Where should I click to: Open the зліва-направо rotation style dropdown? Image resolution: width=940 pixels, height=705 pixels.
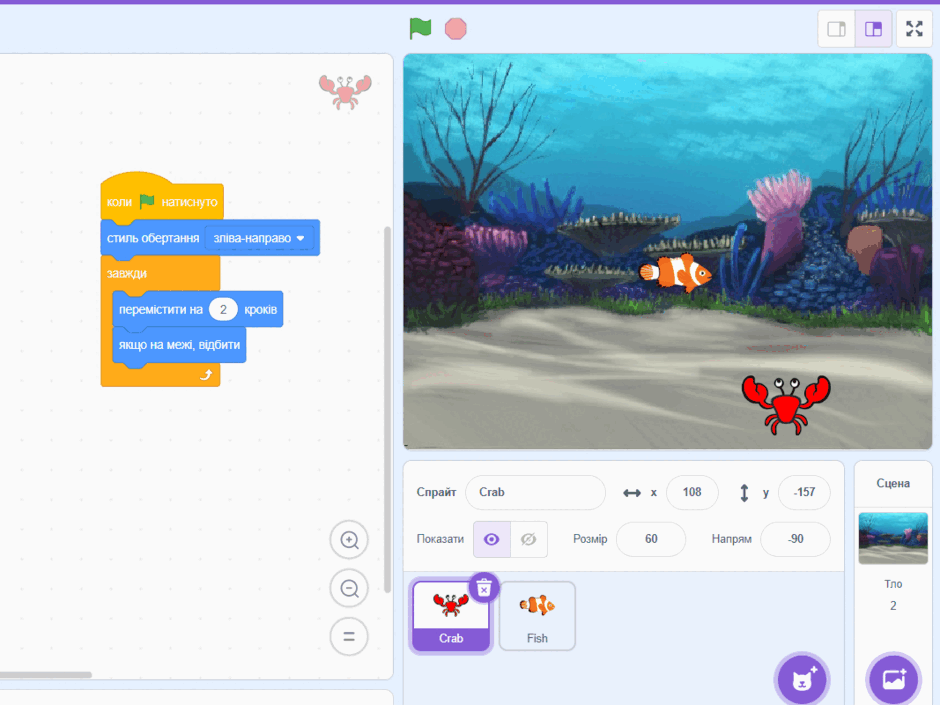(259, 238)
